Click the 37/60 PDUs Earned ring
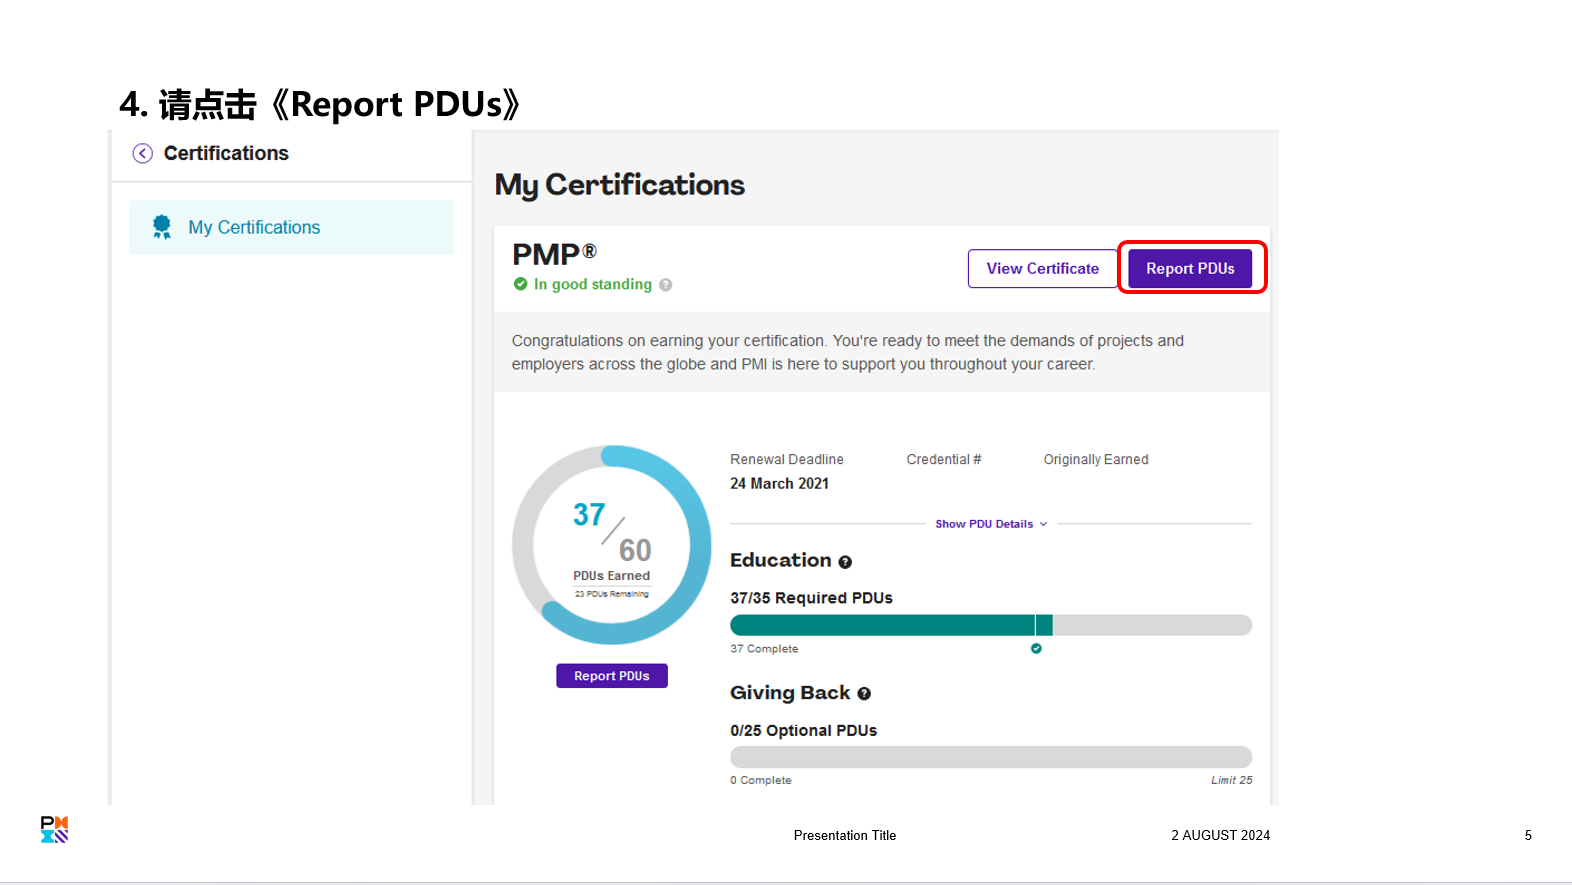1572x885 pixels. point(612,545)
